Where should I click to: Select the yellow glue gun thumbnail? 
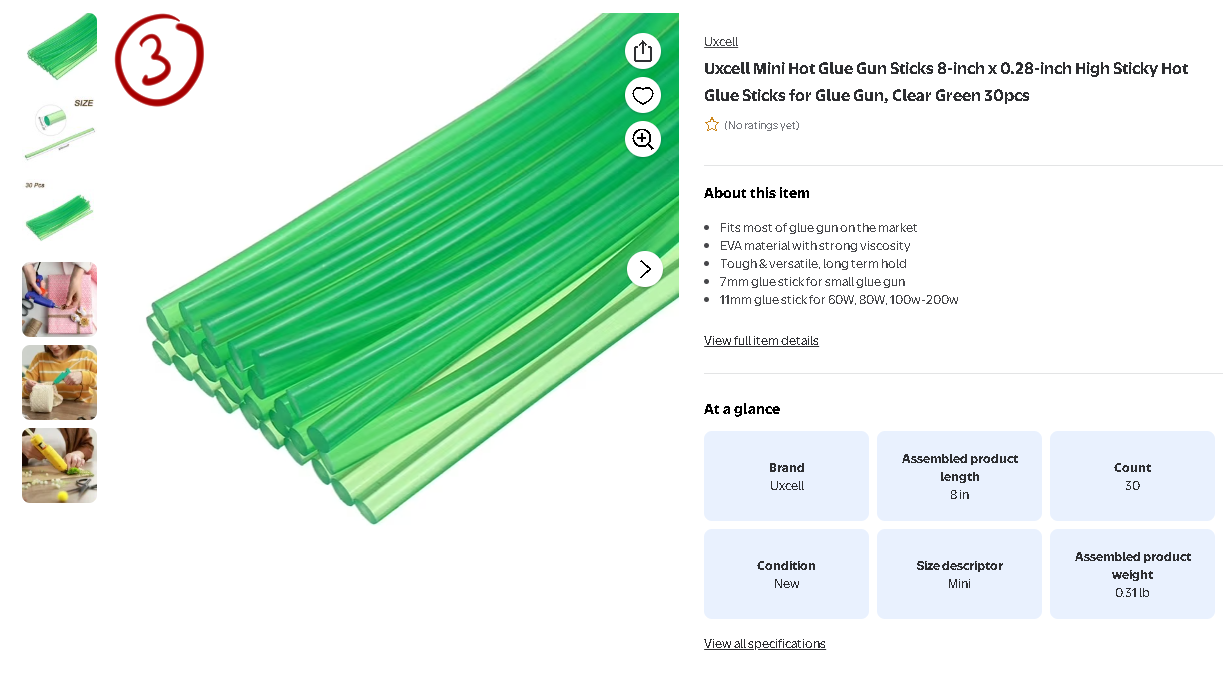click(60, 465)
